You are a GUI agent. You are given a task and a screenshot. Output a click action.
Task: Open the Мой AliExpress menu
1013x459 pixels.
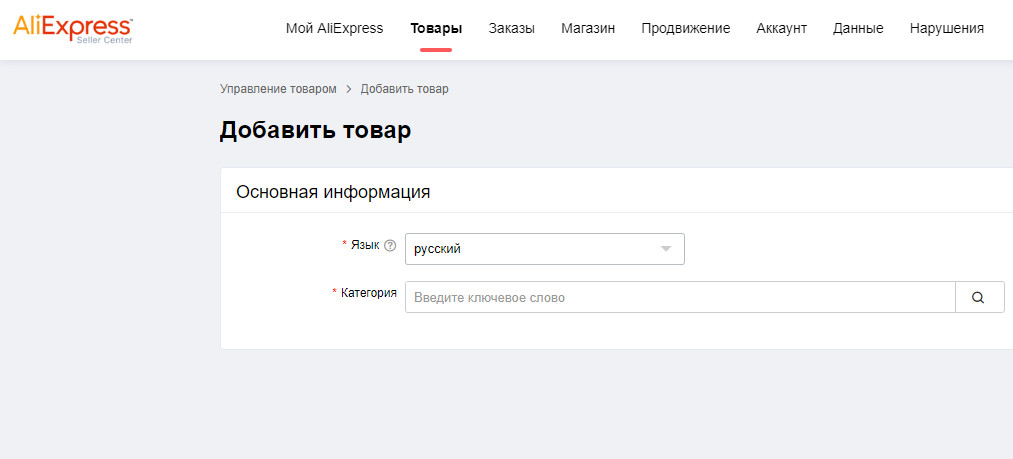tap(334, 28)
